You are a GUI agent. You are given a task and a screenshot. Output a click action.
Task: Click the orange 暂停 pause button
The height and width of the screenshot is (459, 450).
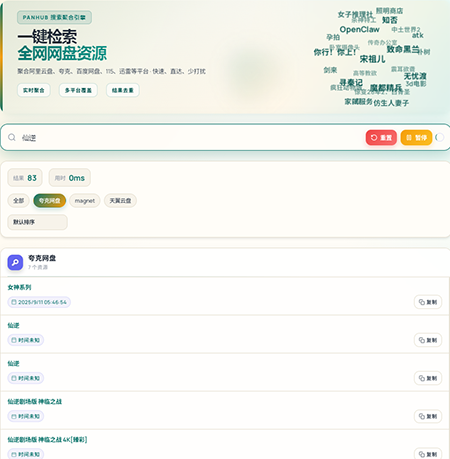(x=416, y=137)
